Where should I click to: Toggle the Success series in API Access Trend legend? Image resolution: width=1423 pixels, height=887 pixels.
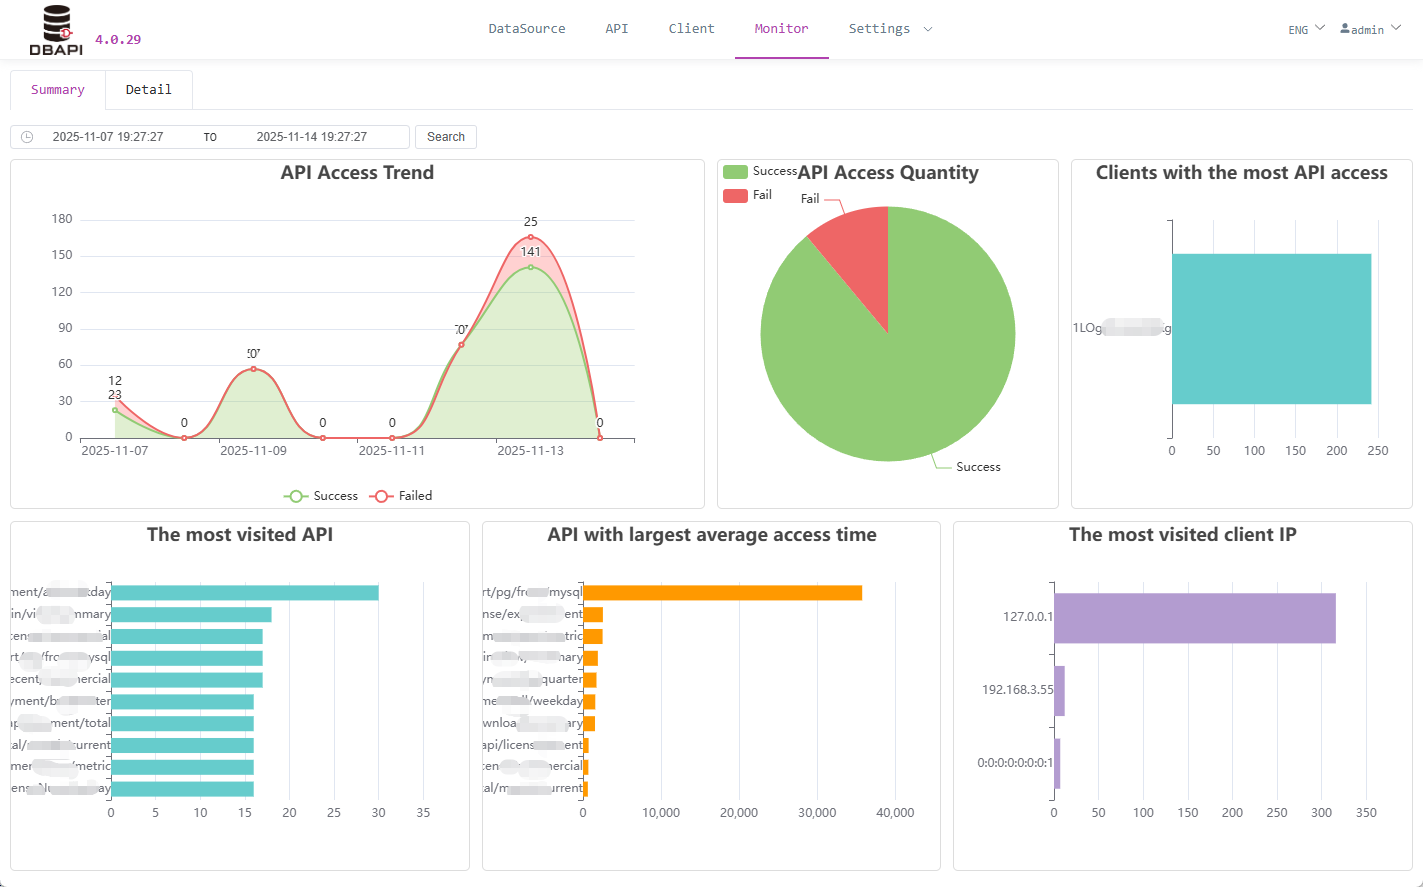pos(321,495)
